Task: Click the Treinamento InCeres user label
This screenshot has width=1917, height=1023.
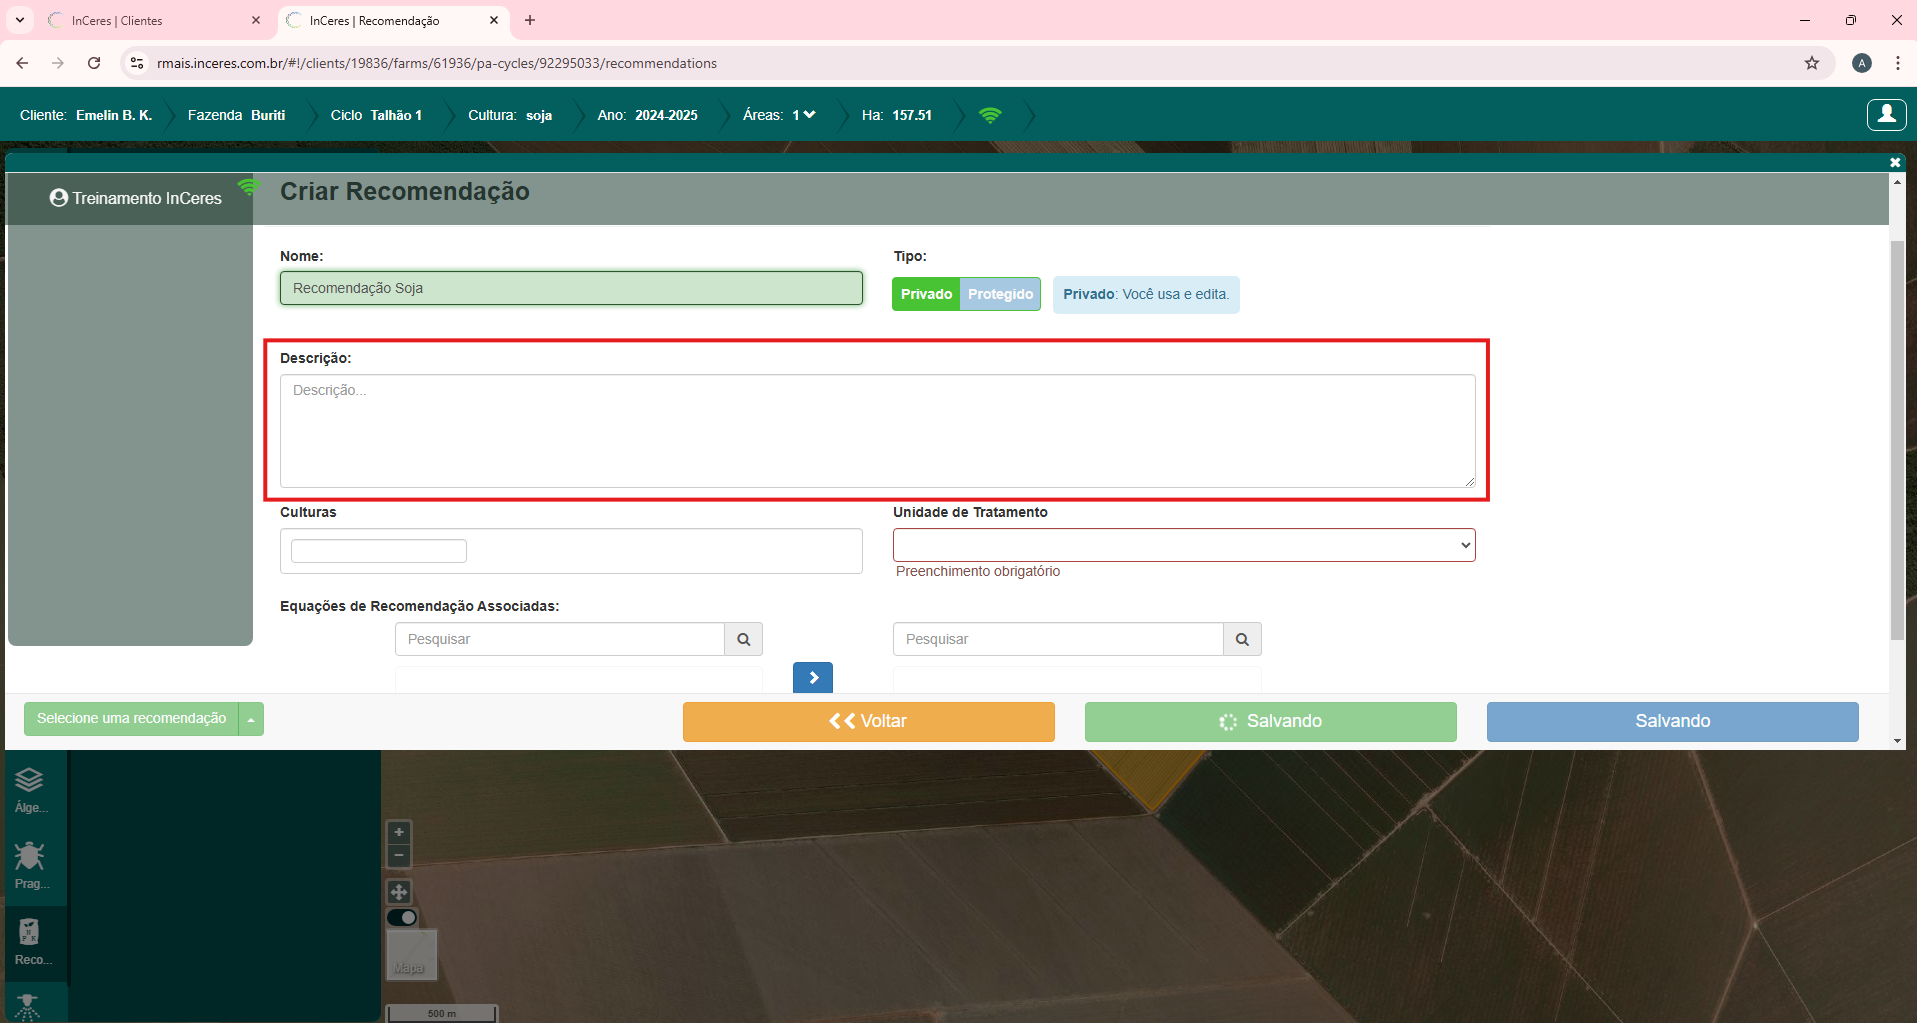Action: 136,198
